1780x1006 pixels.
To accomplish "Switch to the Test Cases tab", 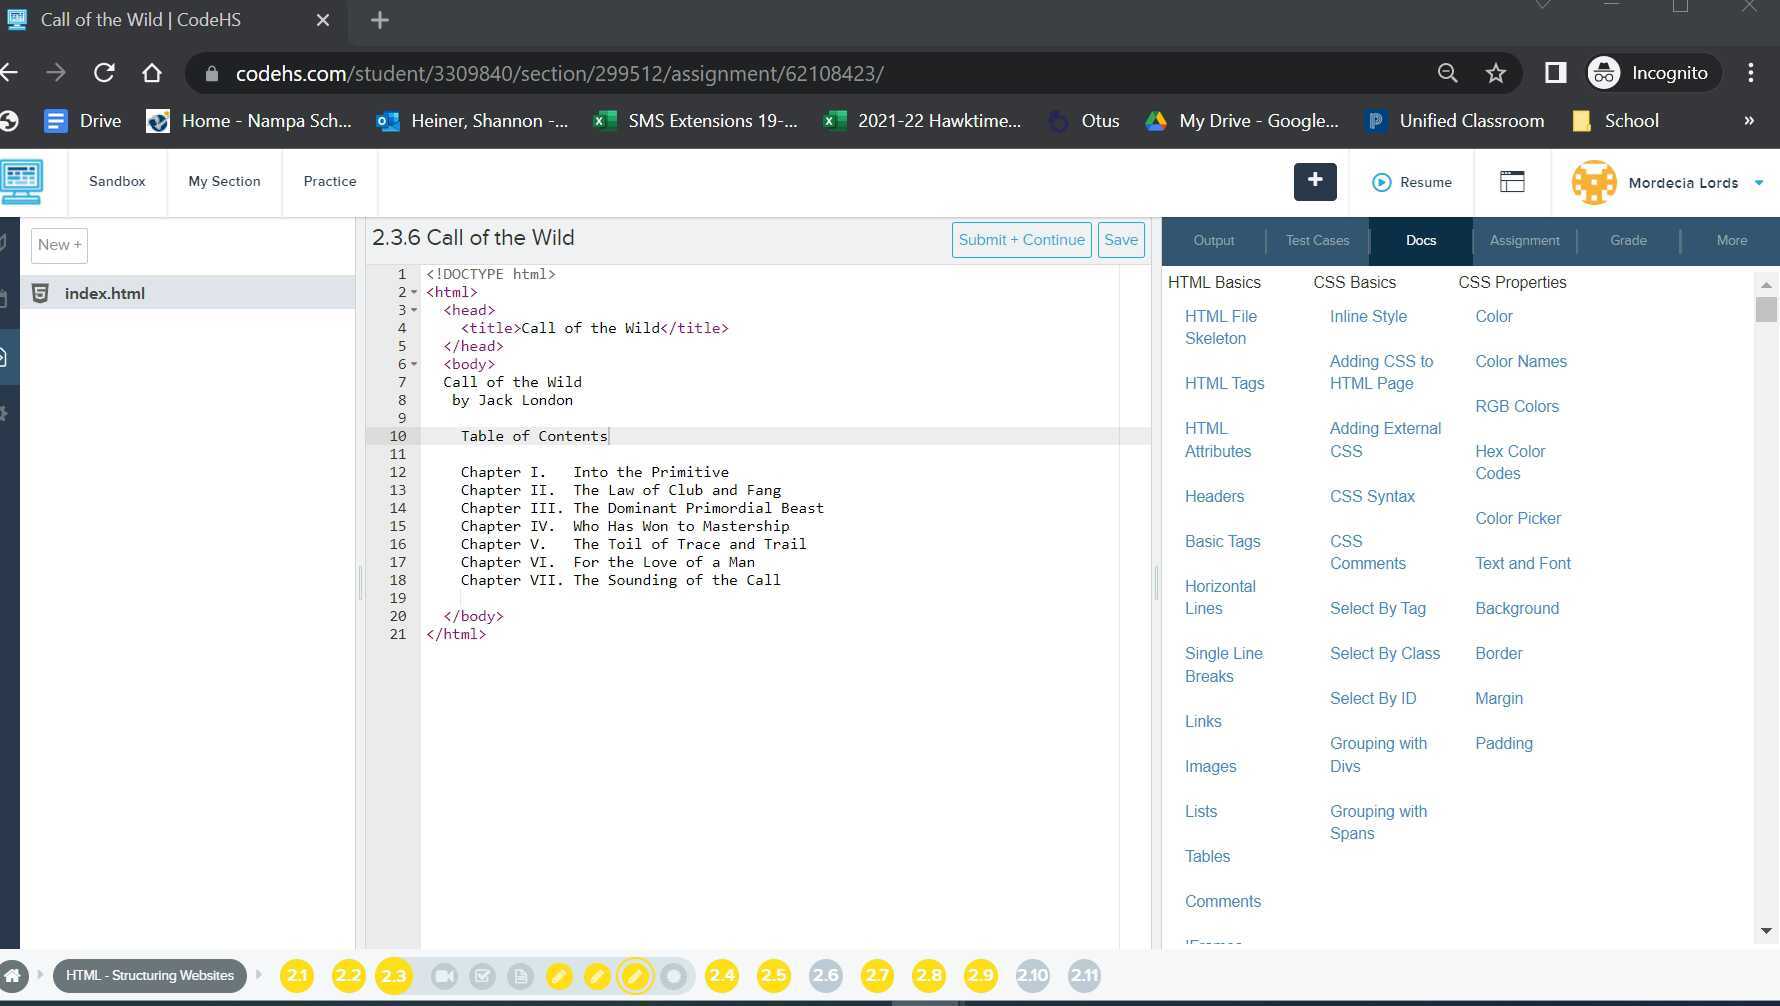I will click(x=1317, y=240).
